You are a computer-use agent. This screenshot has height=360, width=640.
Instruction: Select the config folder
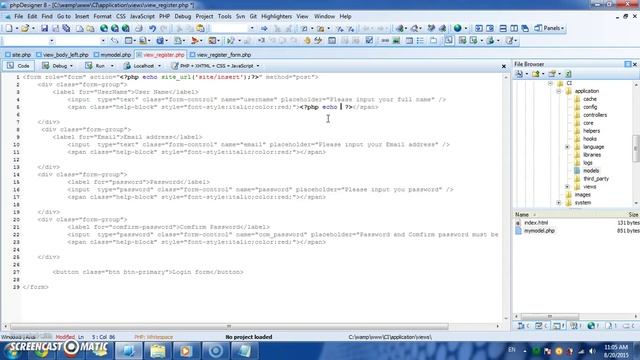590,107
